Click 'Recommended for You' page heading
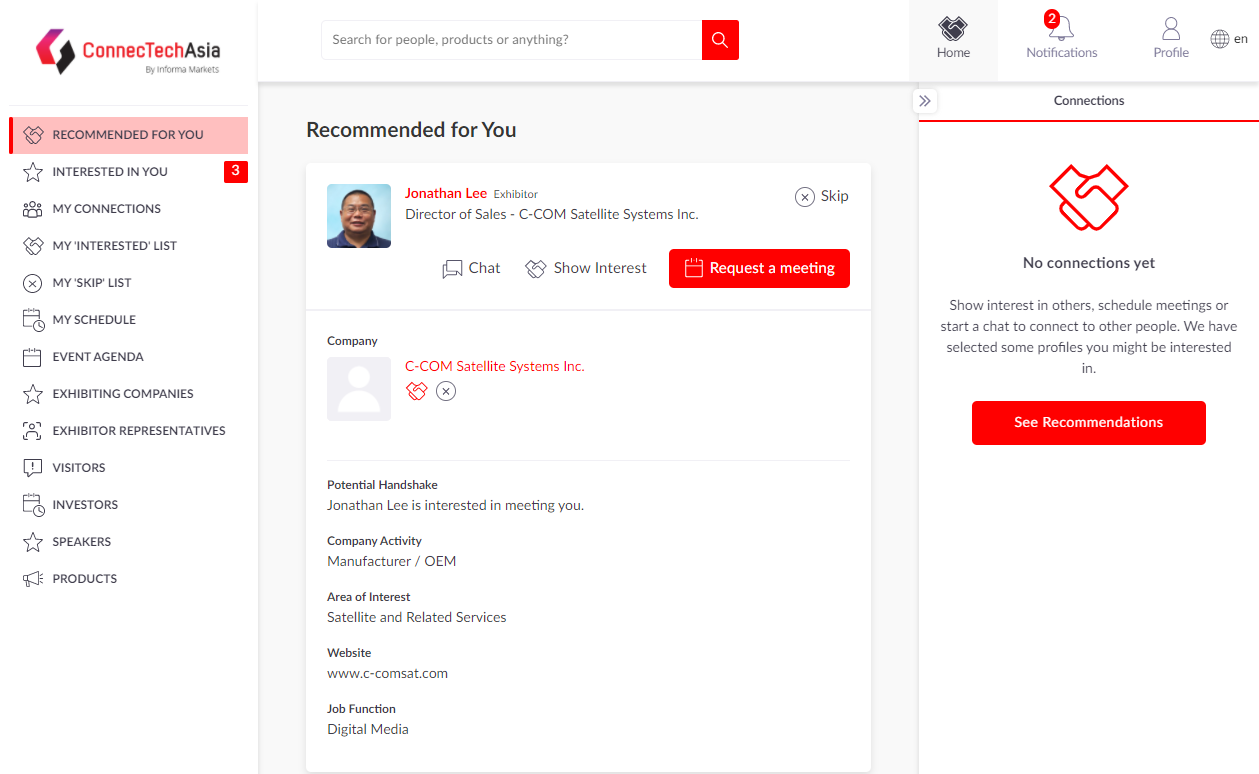This screenshot has height=774, width=1259. tap(411, 130)
